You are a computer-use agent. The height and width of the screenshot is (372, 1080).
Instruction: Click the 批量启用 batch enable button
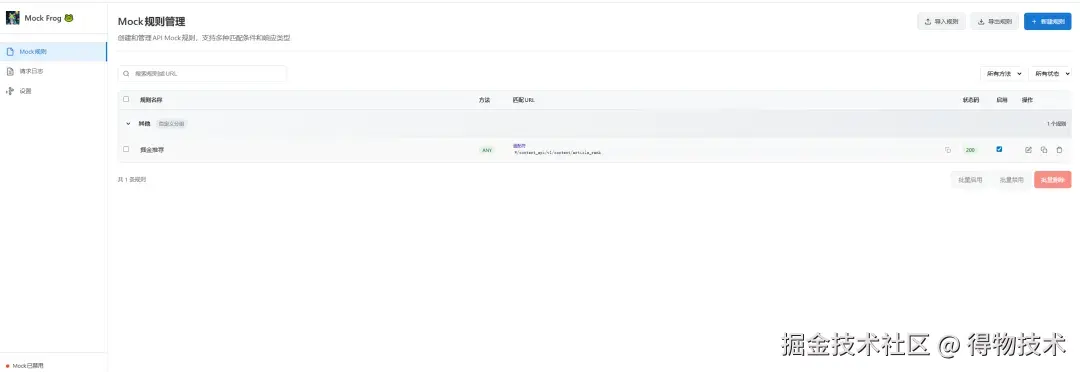(x=970, y=180)
